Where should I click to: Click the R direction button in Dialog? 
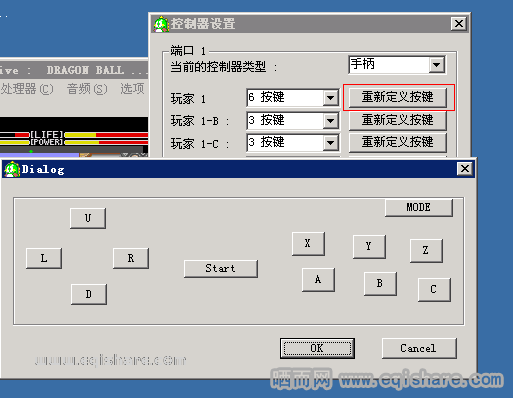click(x=131, y=258)
